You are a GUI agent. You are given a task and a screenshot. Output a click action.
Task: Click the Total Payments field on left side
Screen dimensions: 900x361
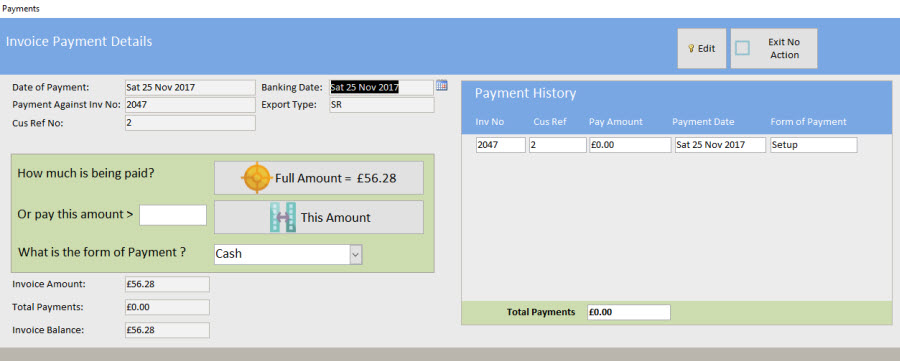[167, 307]
